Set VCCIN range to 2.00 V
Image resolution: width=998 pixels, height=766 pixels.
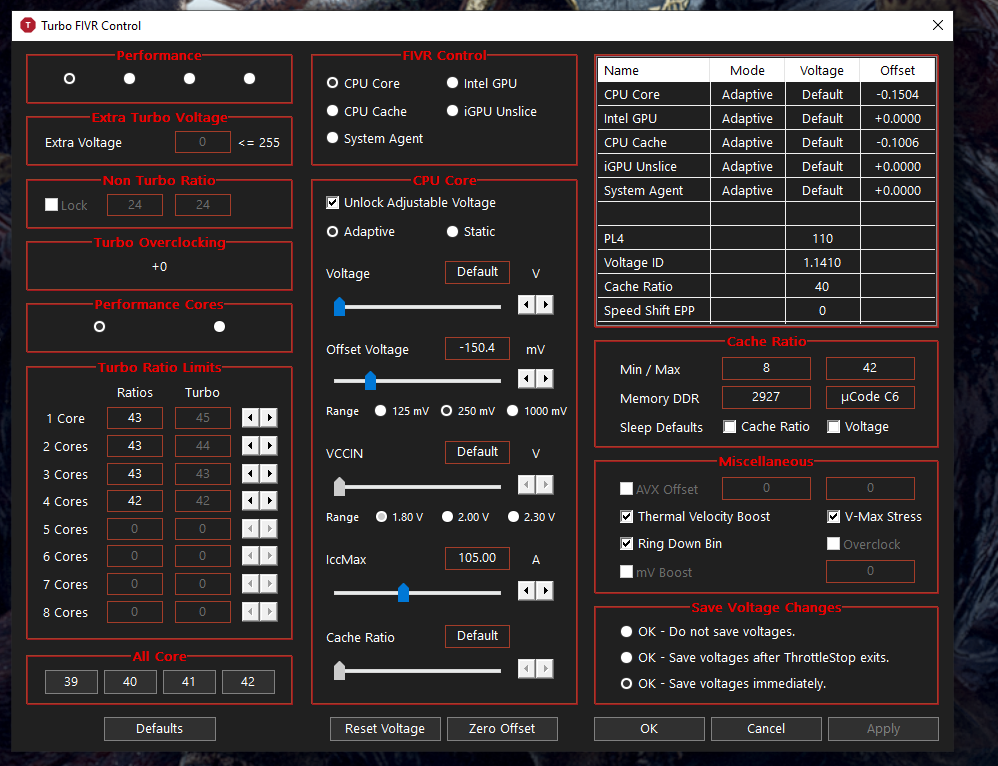pos(465,517)
